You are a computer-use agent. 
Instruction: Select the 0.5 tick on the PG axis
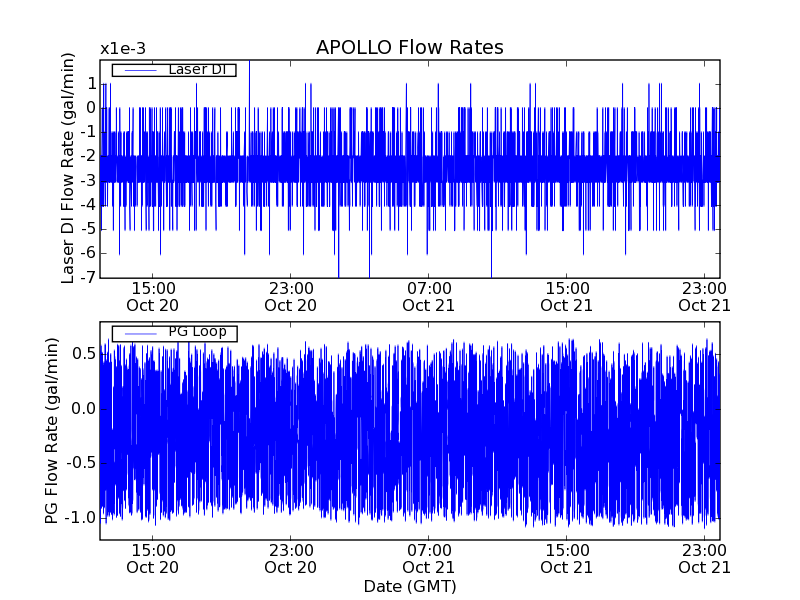tap(83, 354)
